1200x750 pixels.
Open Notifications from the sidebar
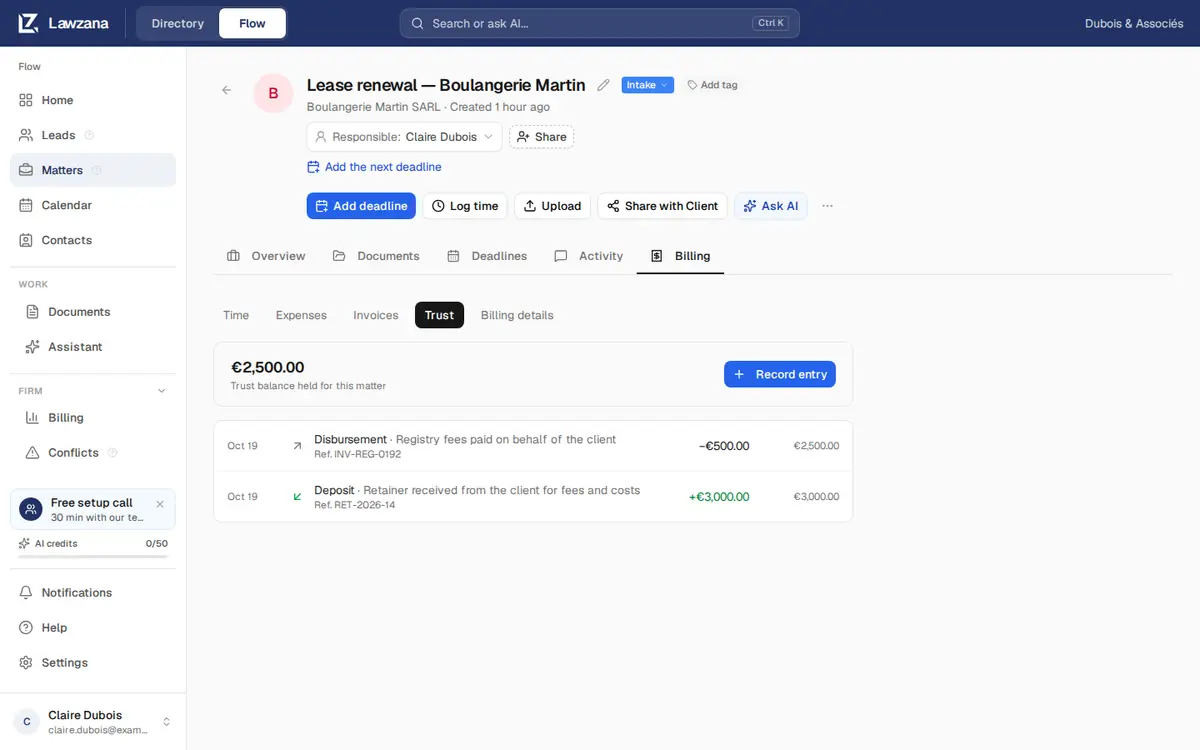click(93, 593)
